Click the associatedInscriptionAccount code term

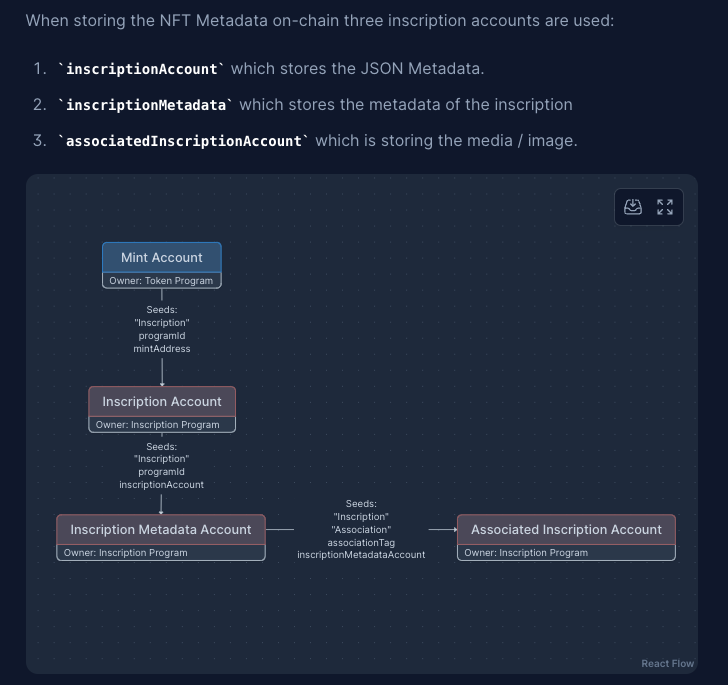184,141
